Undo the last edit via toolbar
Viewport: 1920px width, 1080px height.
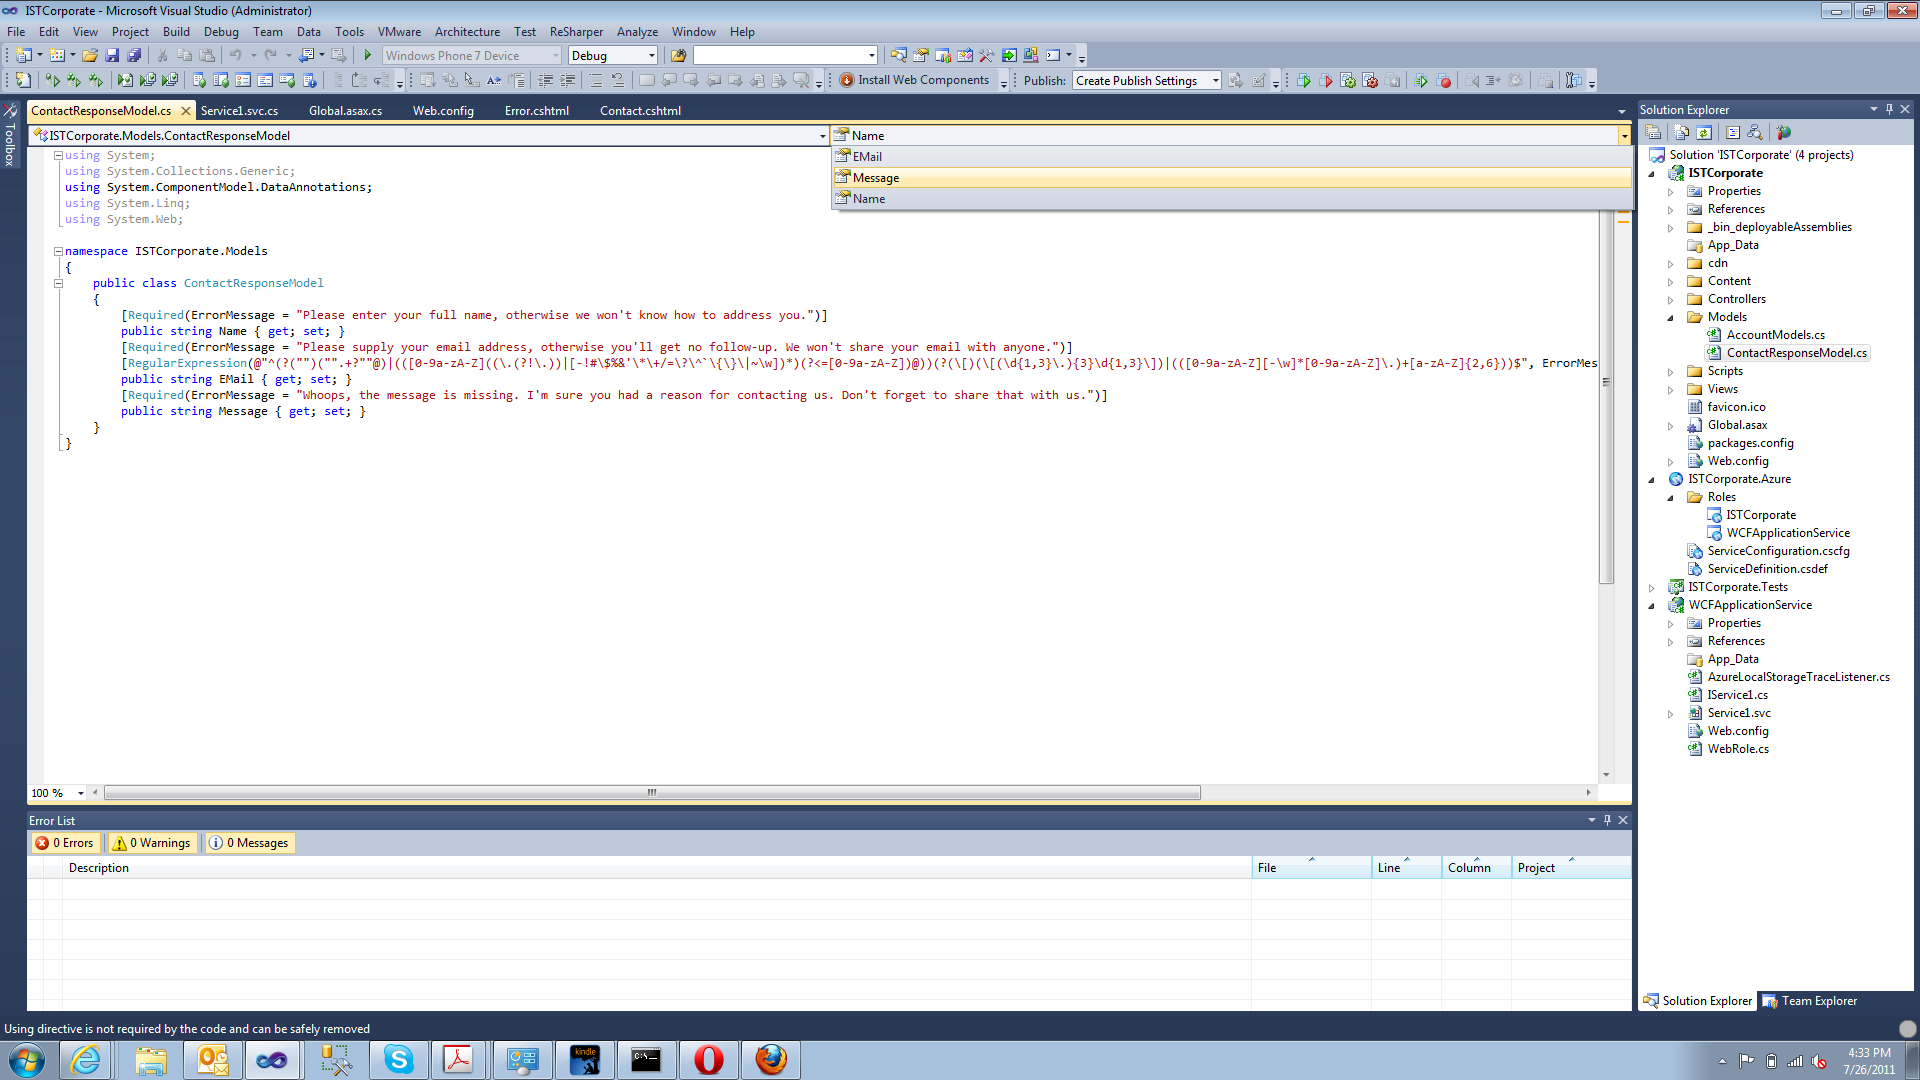237,55
